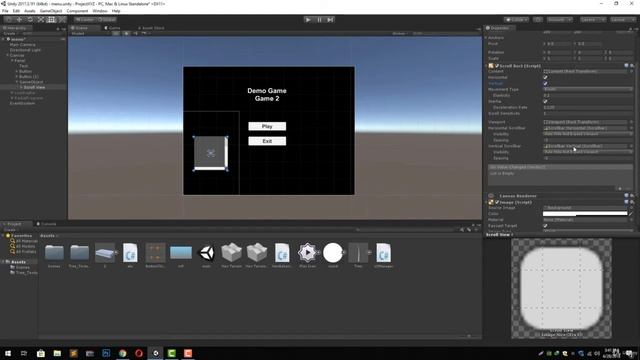Disable the Scroll Rect component checkbox
Image resolution: width=640 pixels, height=360 pixels.
pyautogui.click(x=497, y=66)
